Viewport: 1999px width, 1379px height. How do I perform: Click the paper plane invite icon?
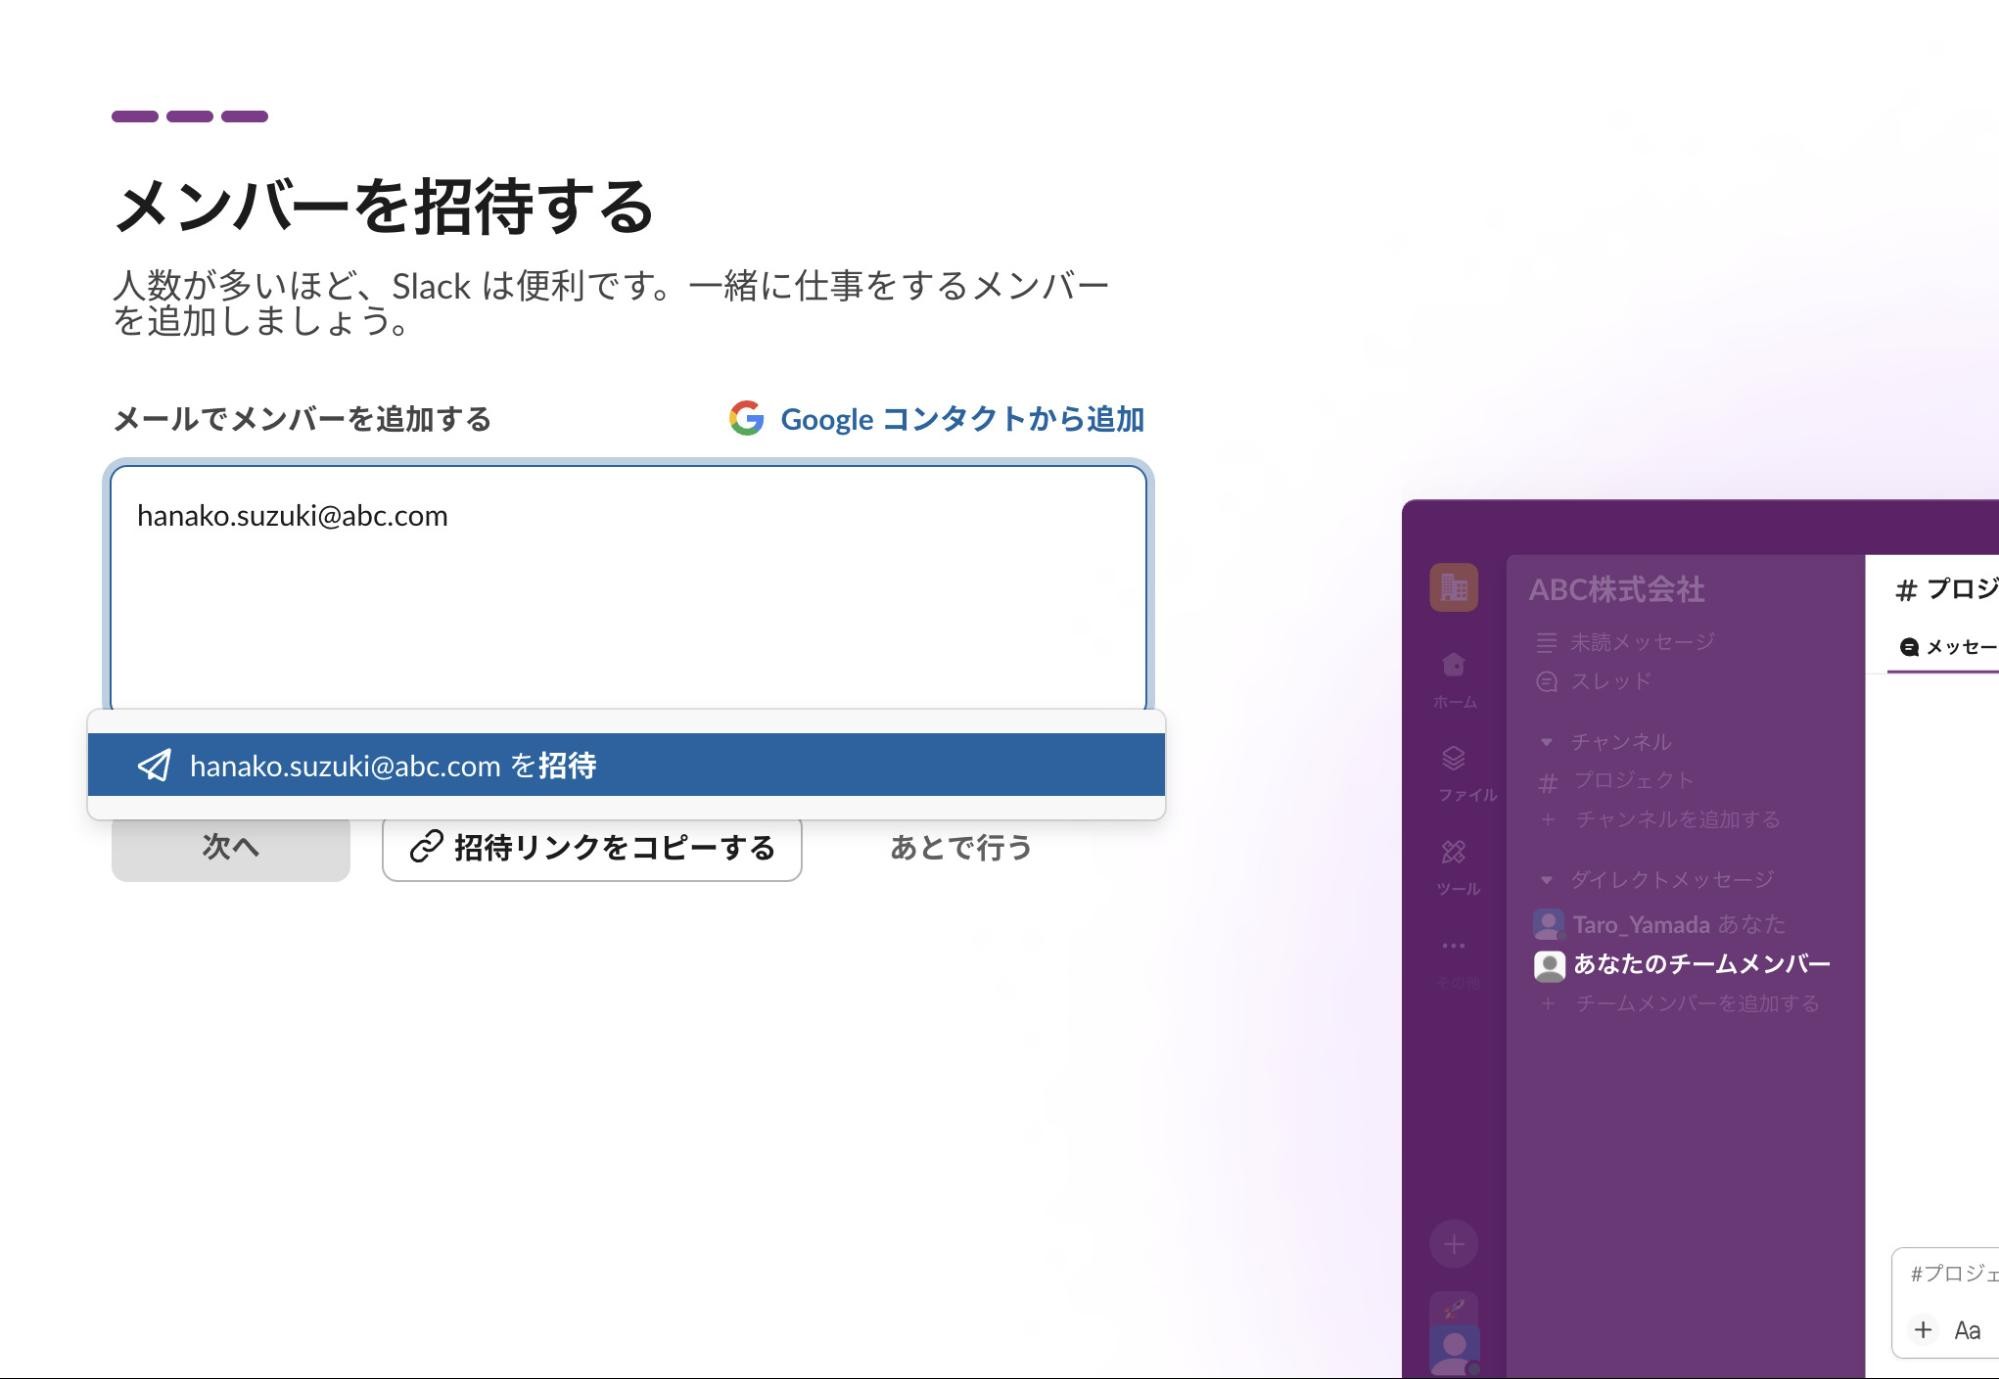154,765
